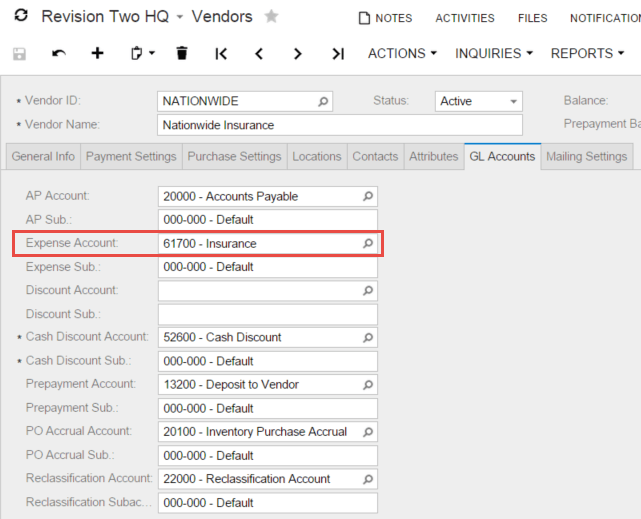The width and height of the screenshot is (641, 519).
Task: Click the Cash Discount Sub. field
Action: (x=268, y=361)
